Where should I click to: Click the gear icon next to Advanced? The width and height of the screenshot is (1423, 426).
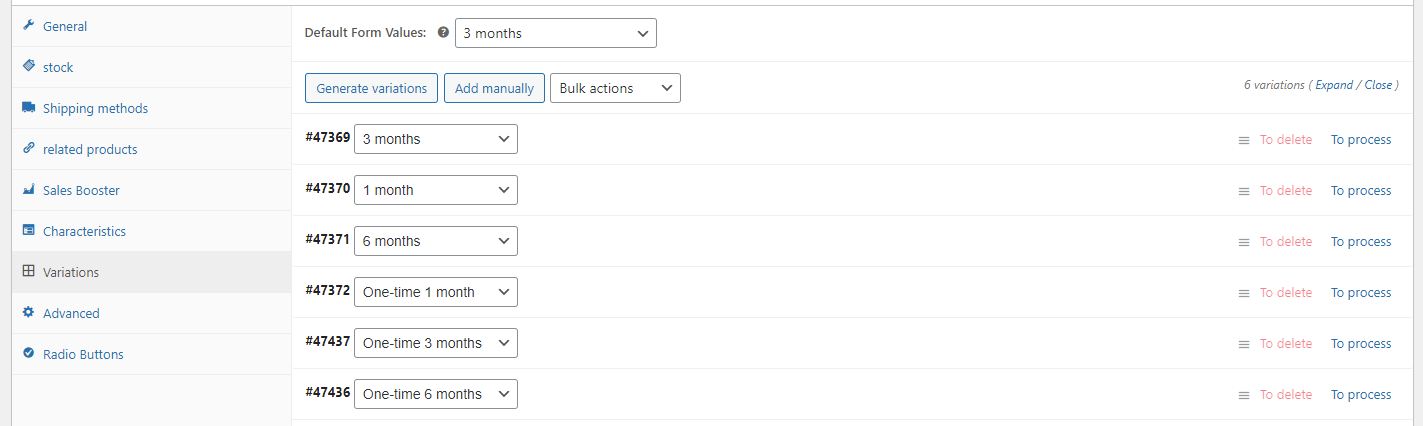coord(28,313)
